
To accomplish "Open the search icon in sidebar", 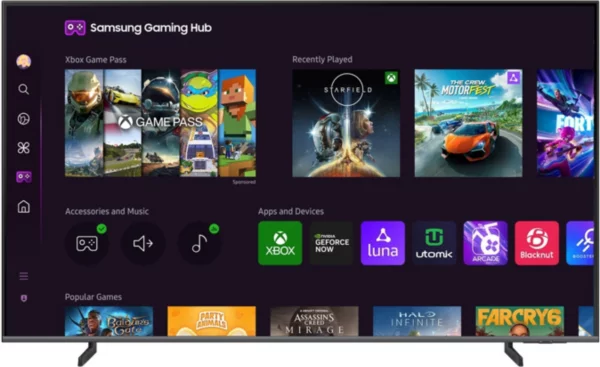I will (23, 90).
